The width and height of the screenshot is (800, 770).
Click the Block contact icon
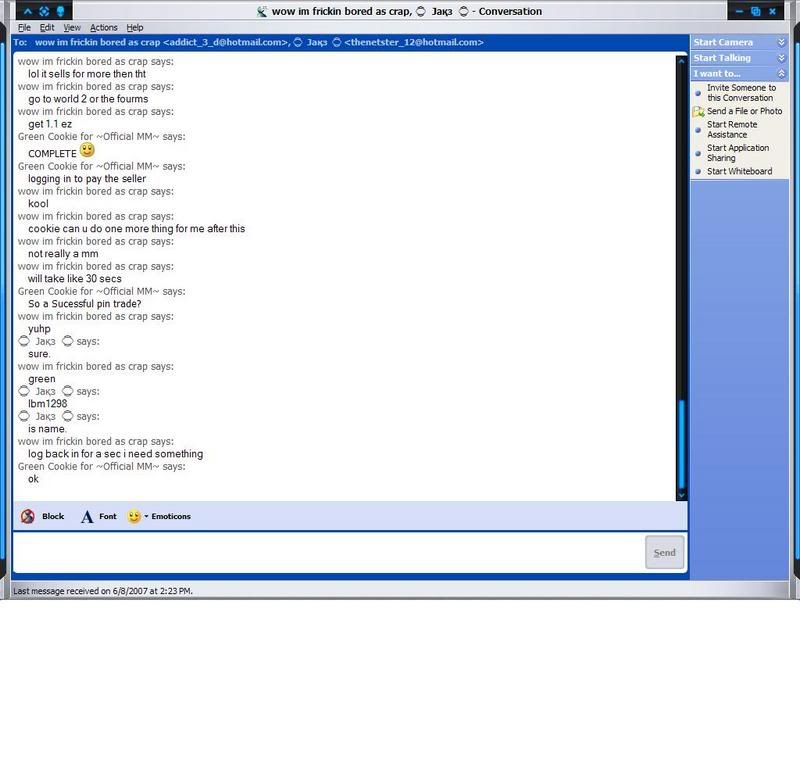(x=28, y=516)
